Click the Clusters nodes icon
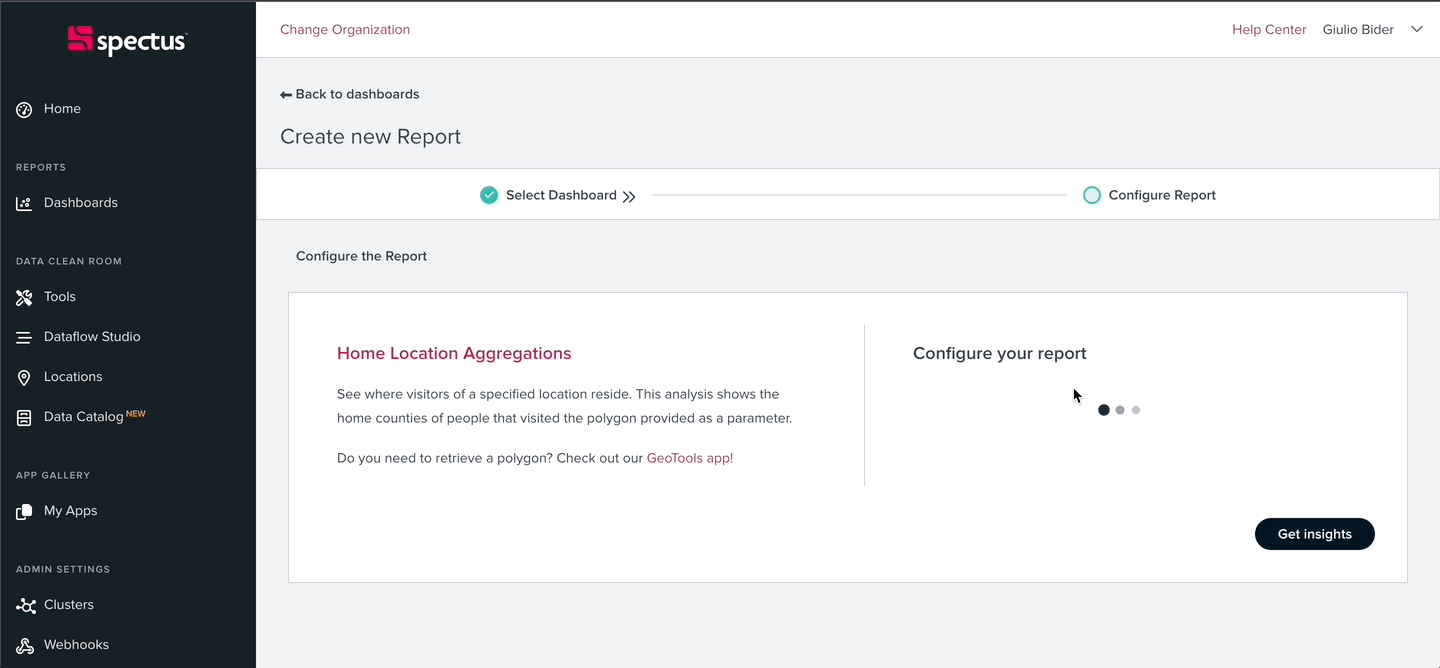The height and width of the screenshot is (668, 1440). tap(24, 605)
